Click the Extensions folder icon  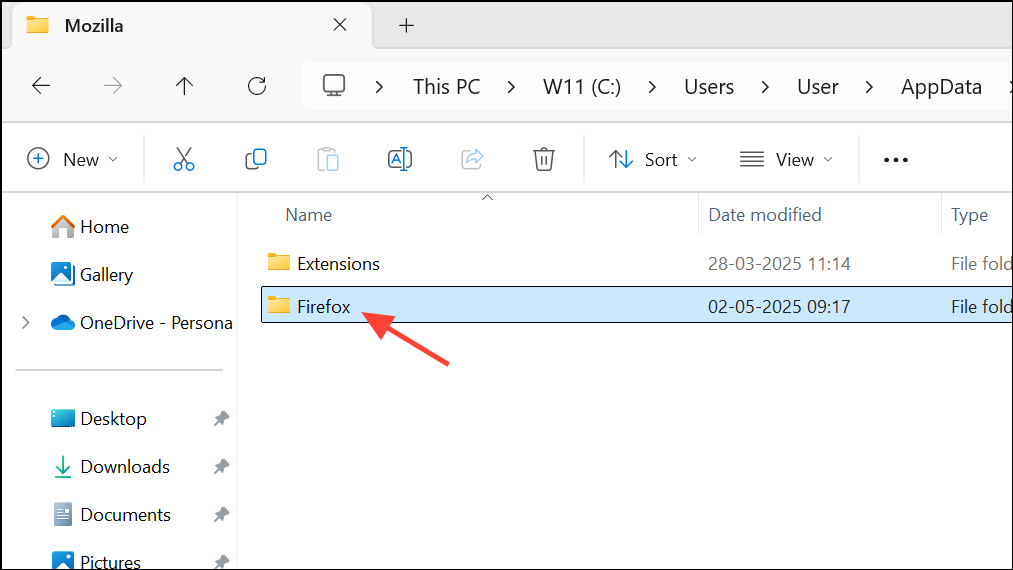pos(279,262)
